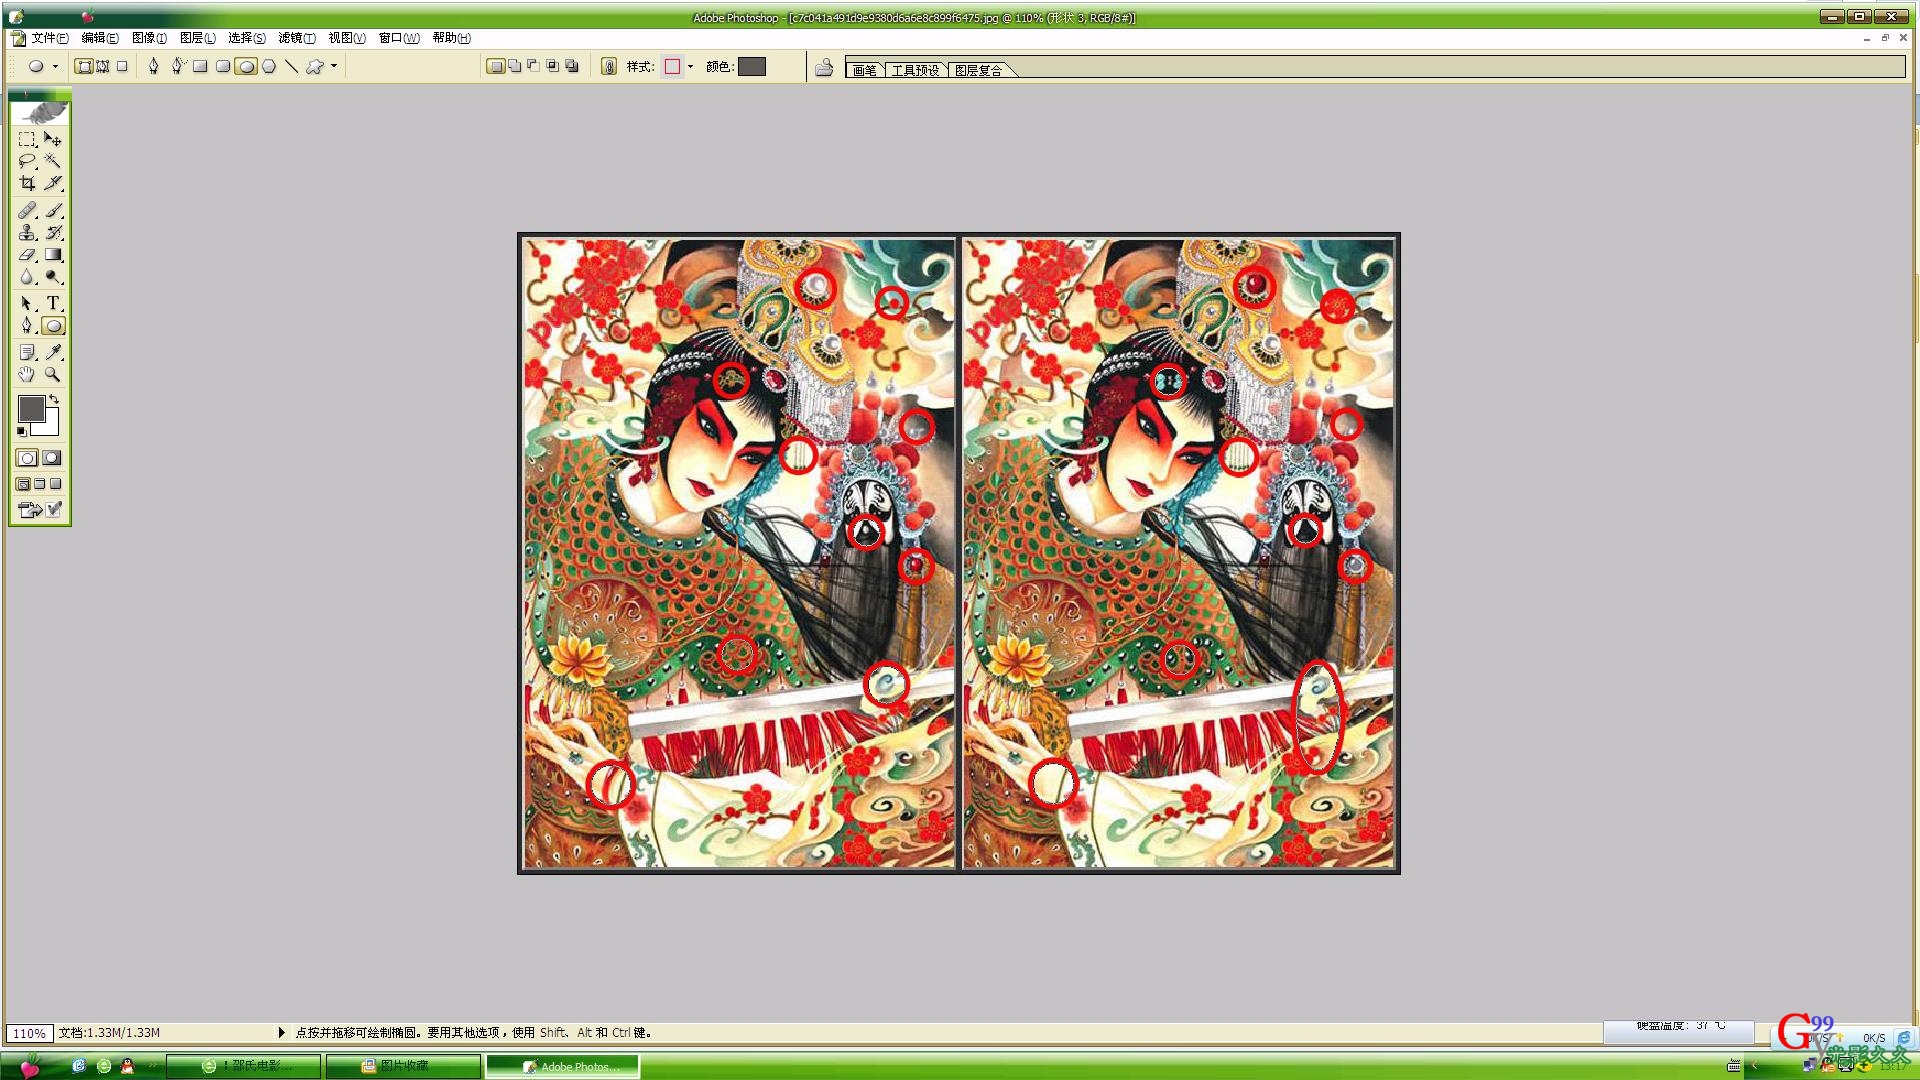Pick the Lasso tool
The width and height of the screenshot is (1920, 1080).
(27, 161)
